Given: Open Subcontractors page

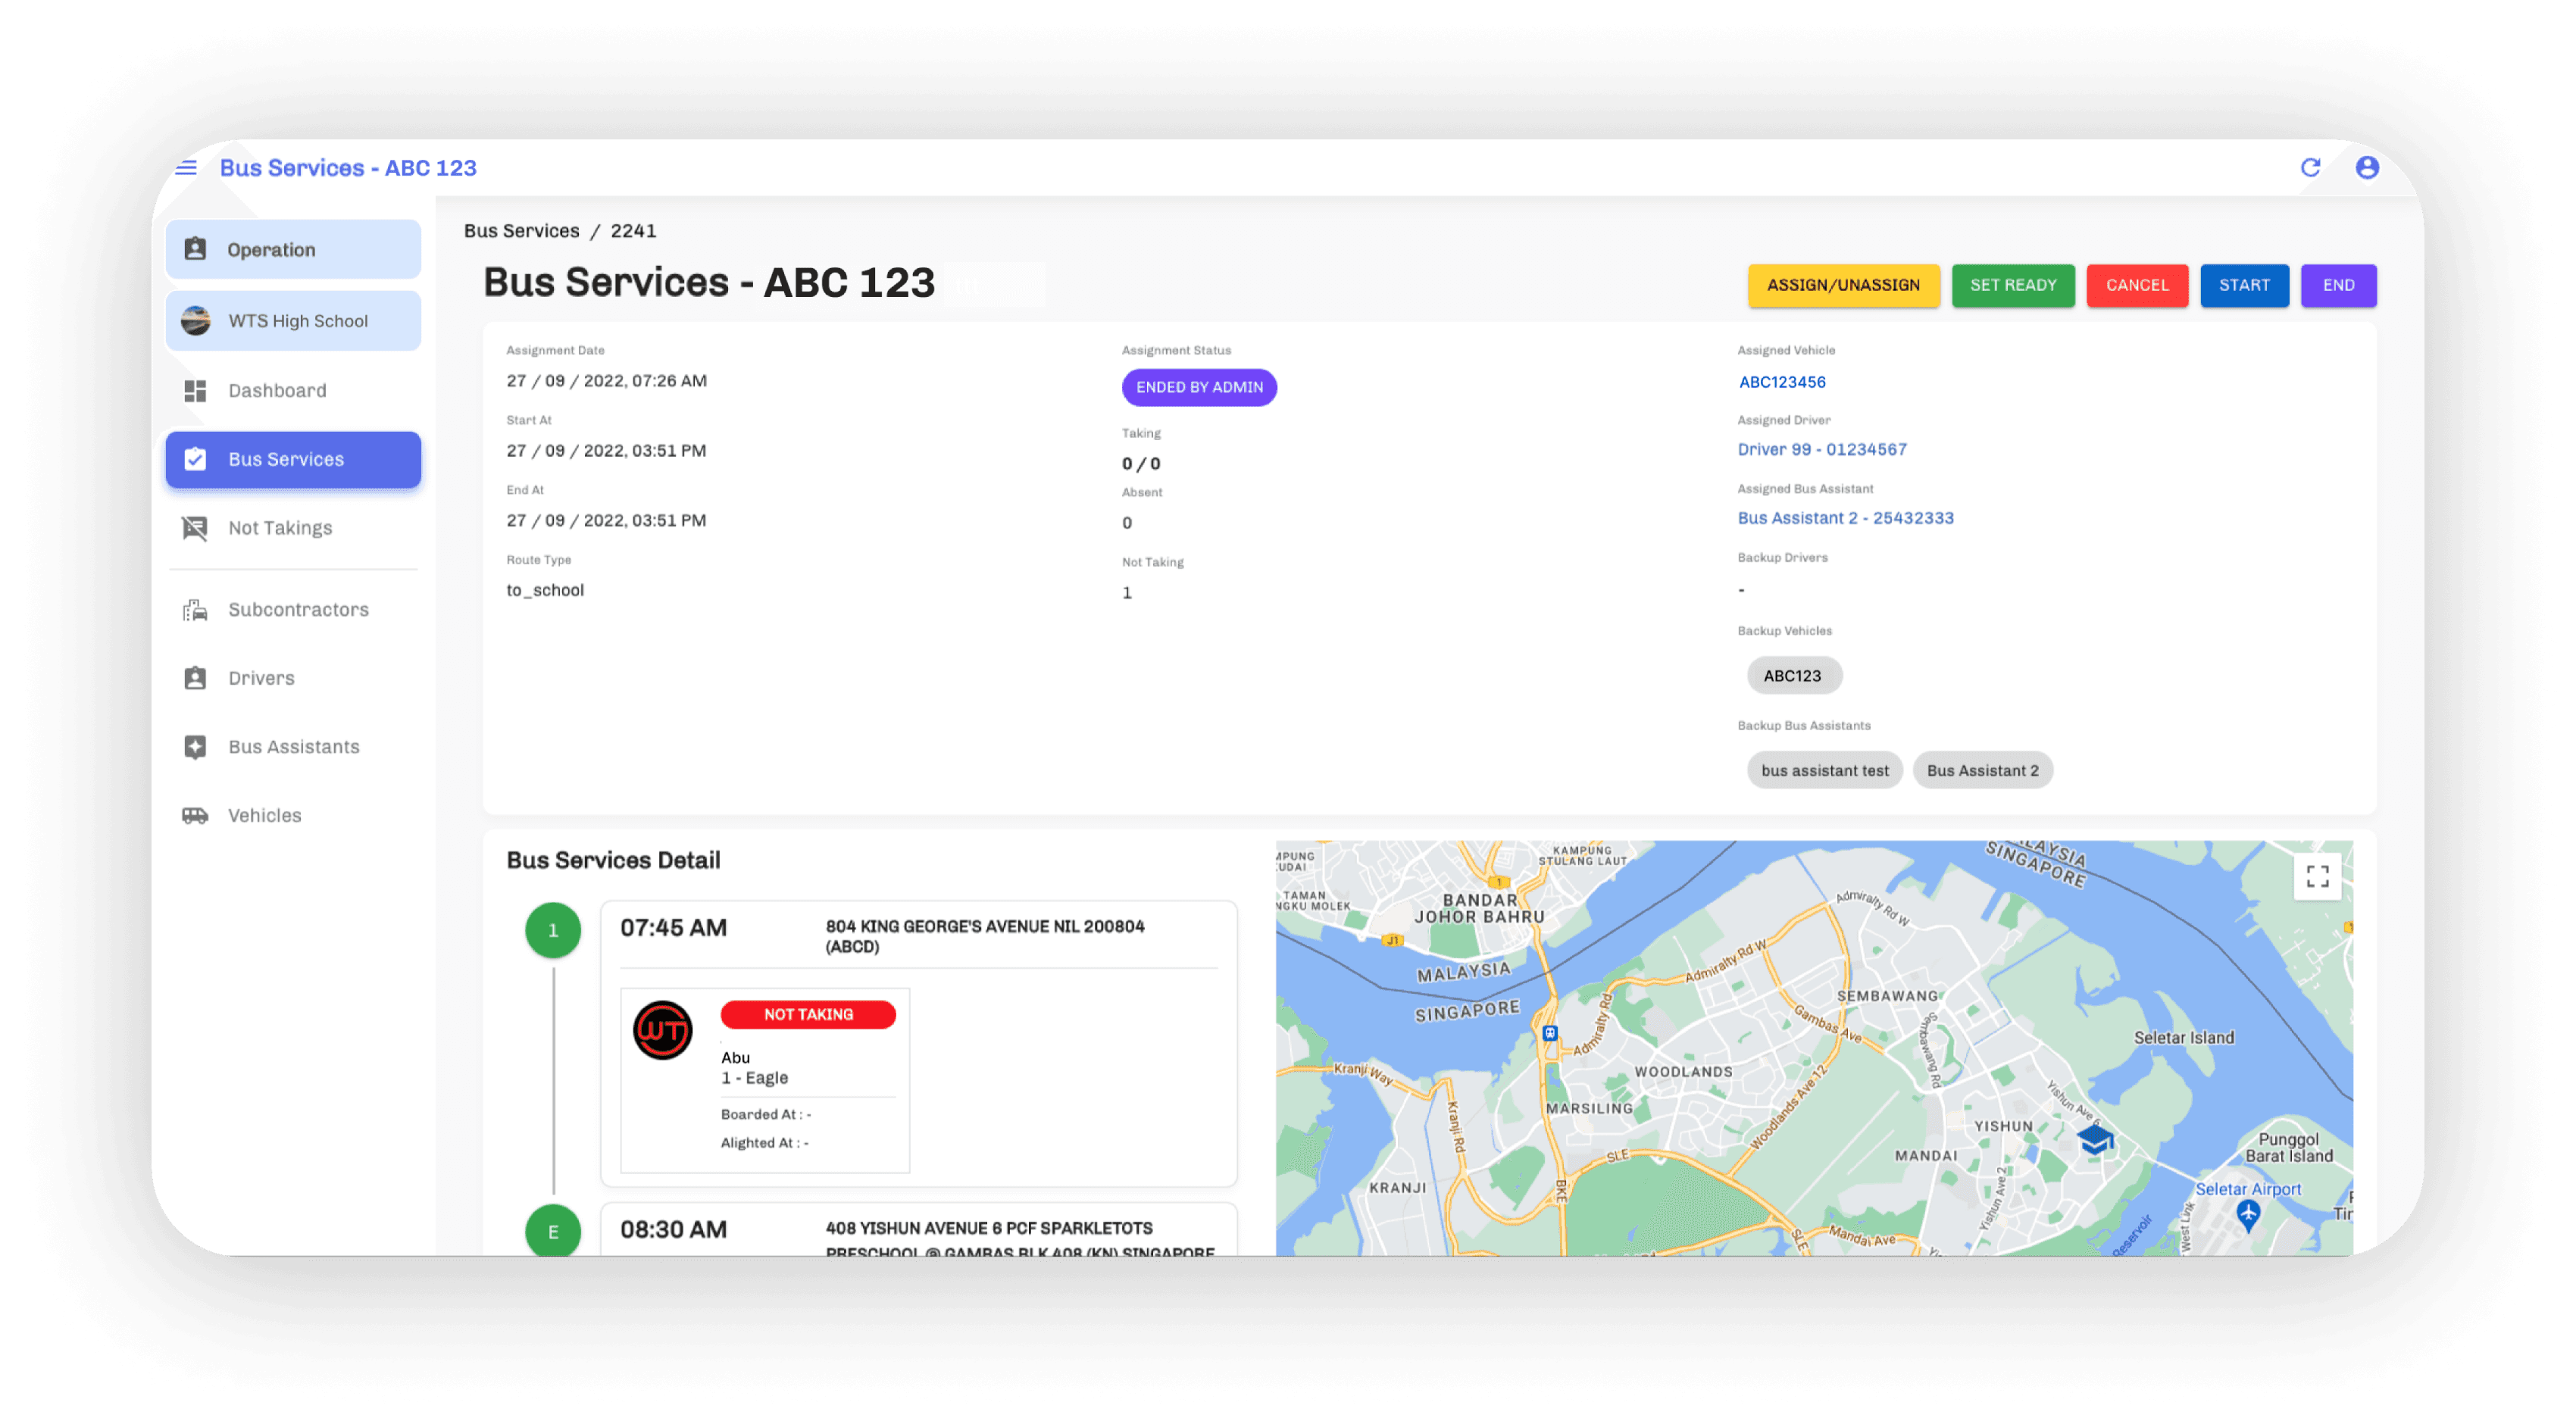Looking at the screenshot, I should tap(293, 610).
